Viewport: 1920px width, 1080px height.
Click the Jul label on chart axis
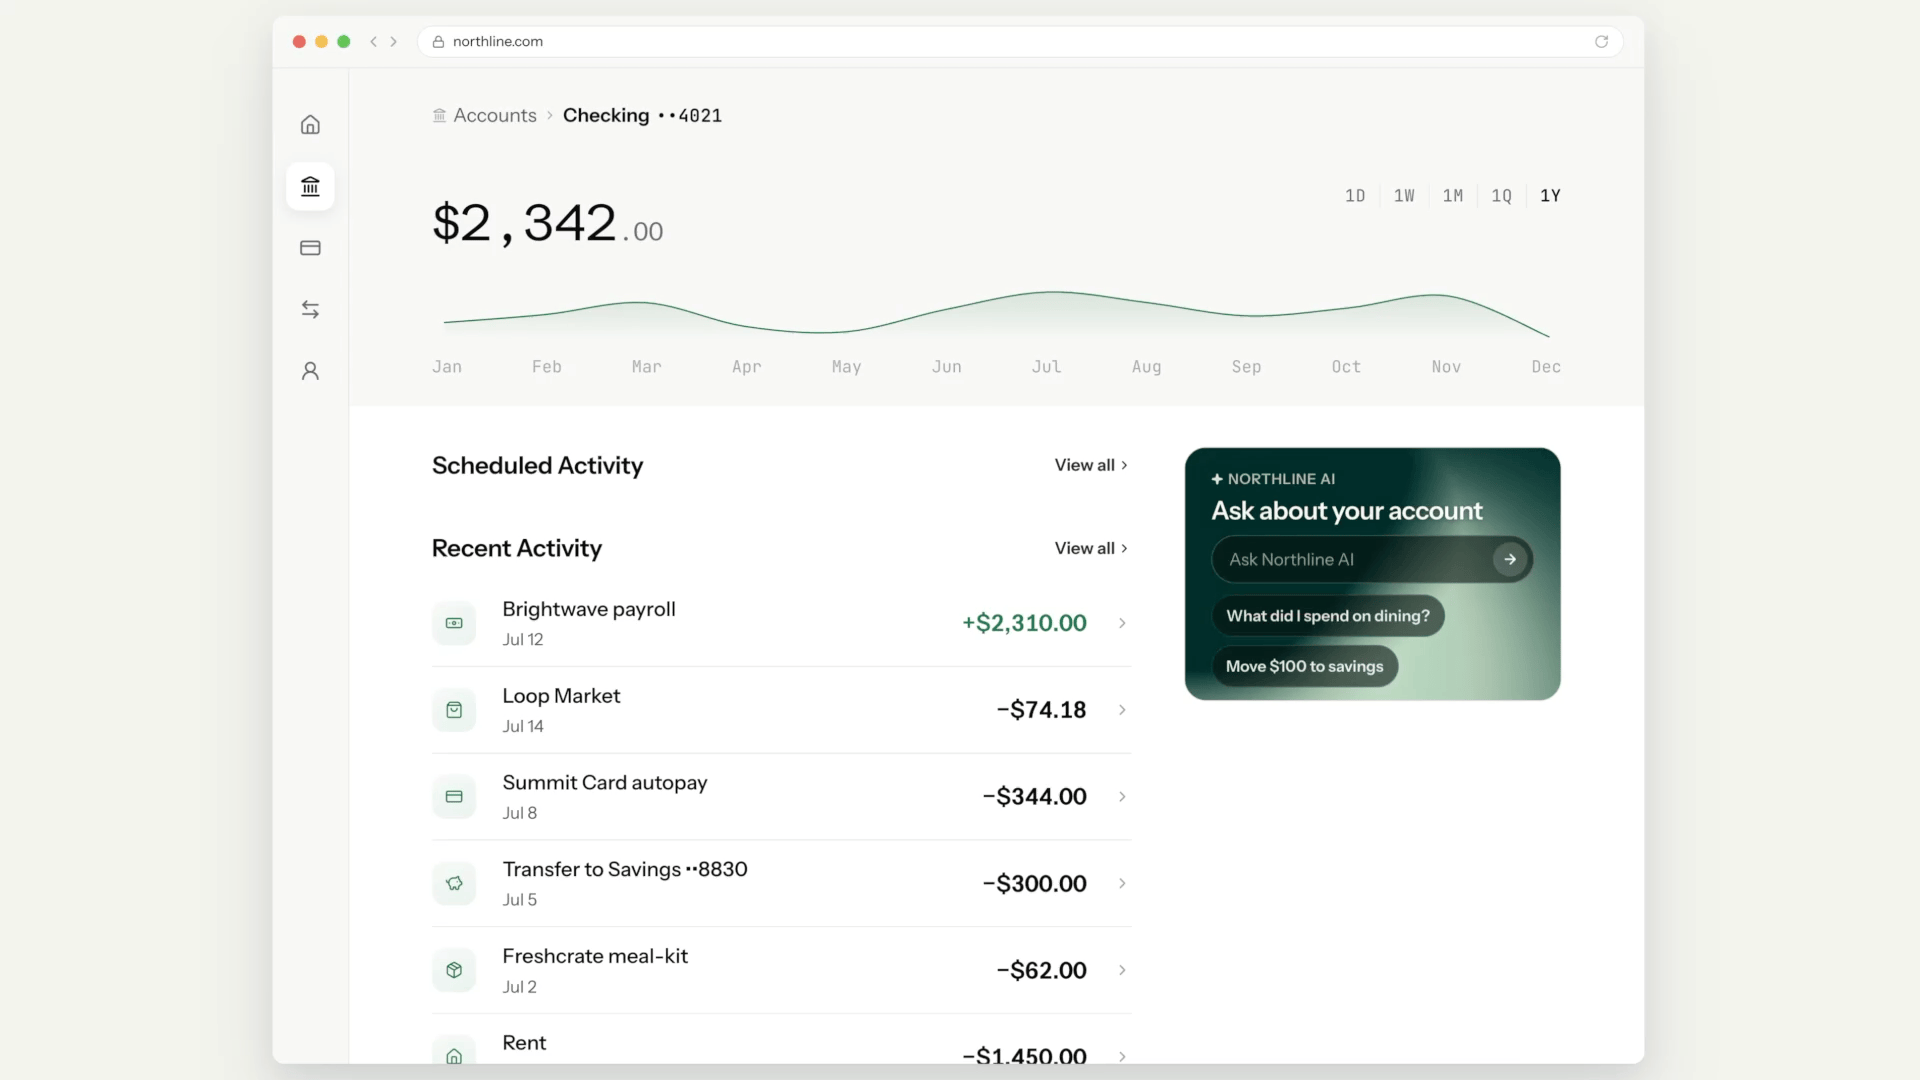pos(1046,367)
